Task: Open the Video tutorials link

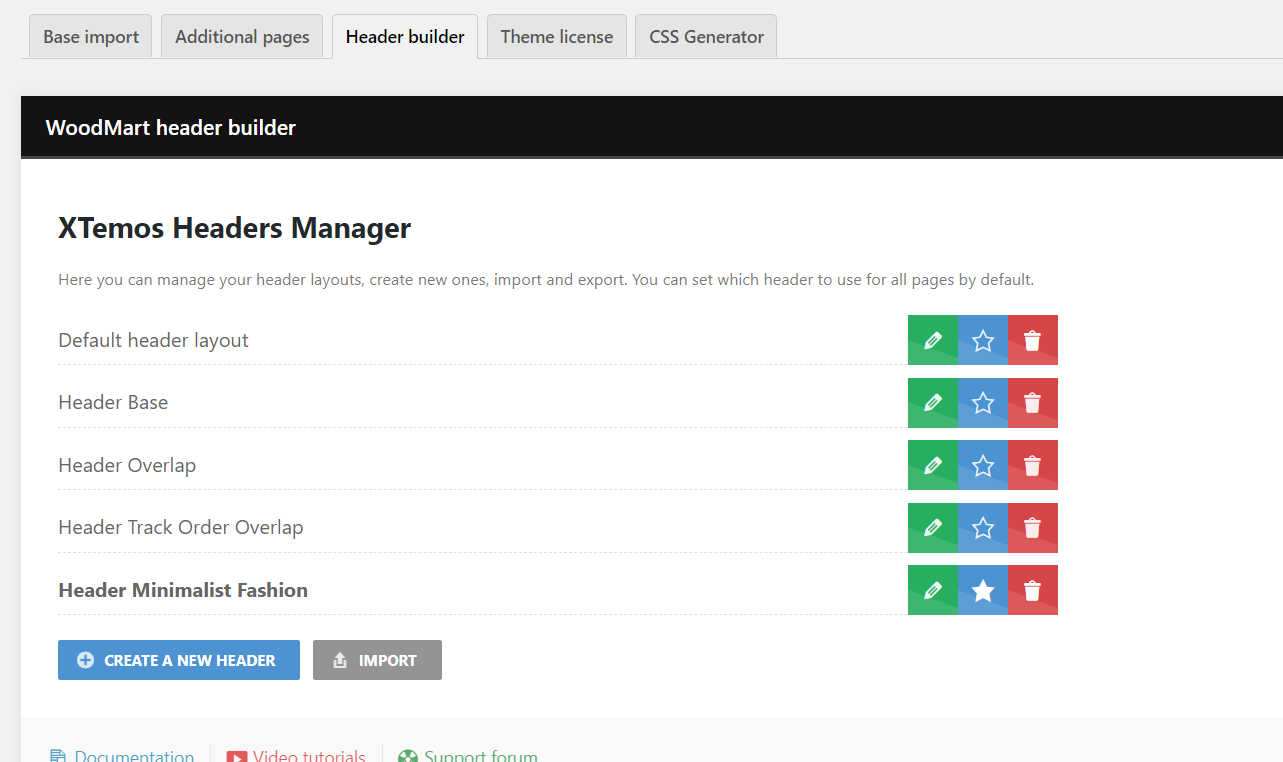Action: (x=296, y=756)
